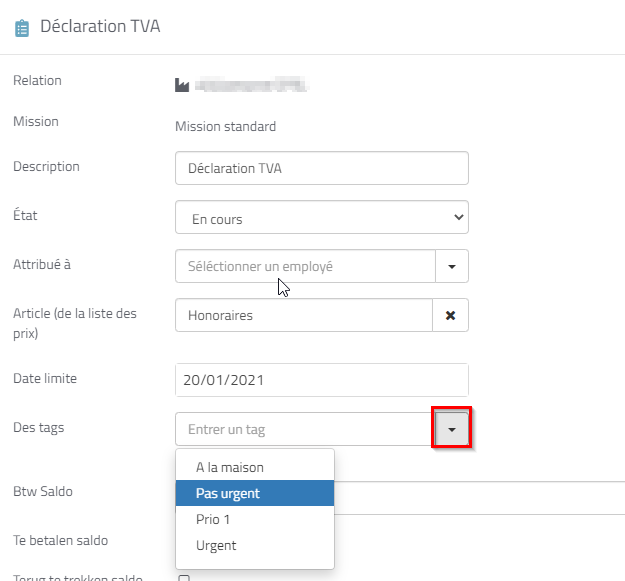Click the 'Déclaration TVA' page heading

pos(100,27)
